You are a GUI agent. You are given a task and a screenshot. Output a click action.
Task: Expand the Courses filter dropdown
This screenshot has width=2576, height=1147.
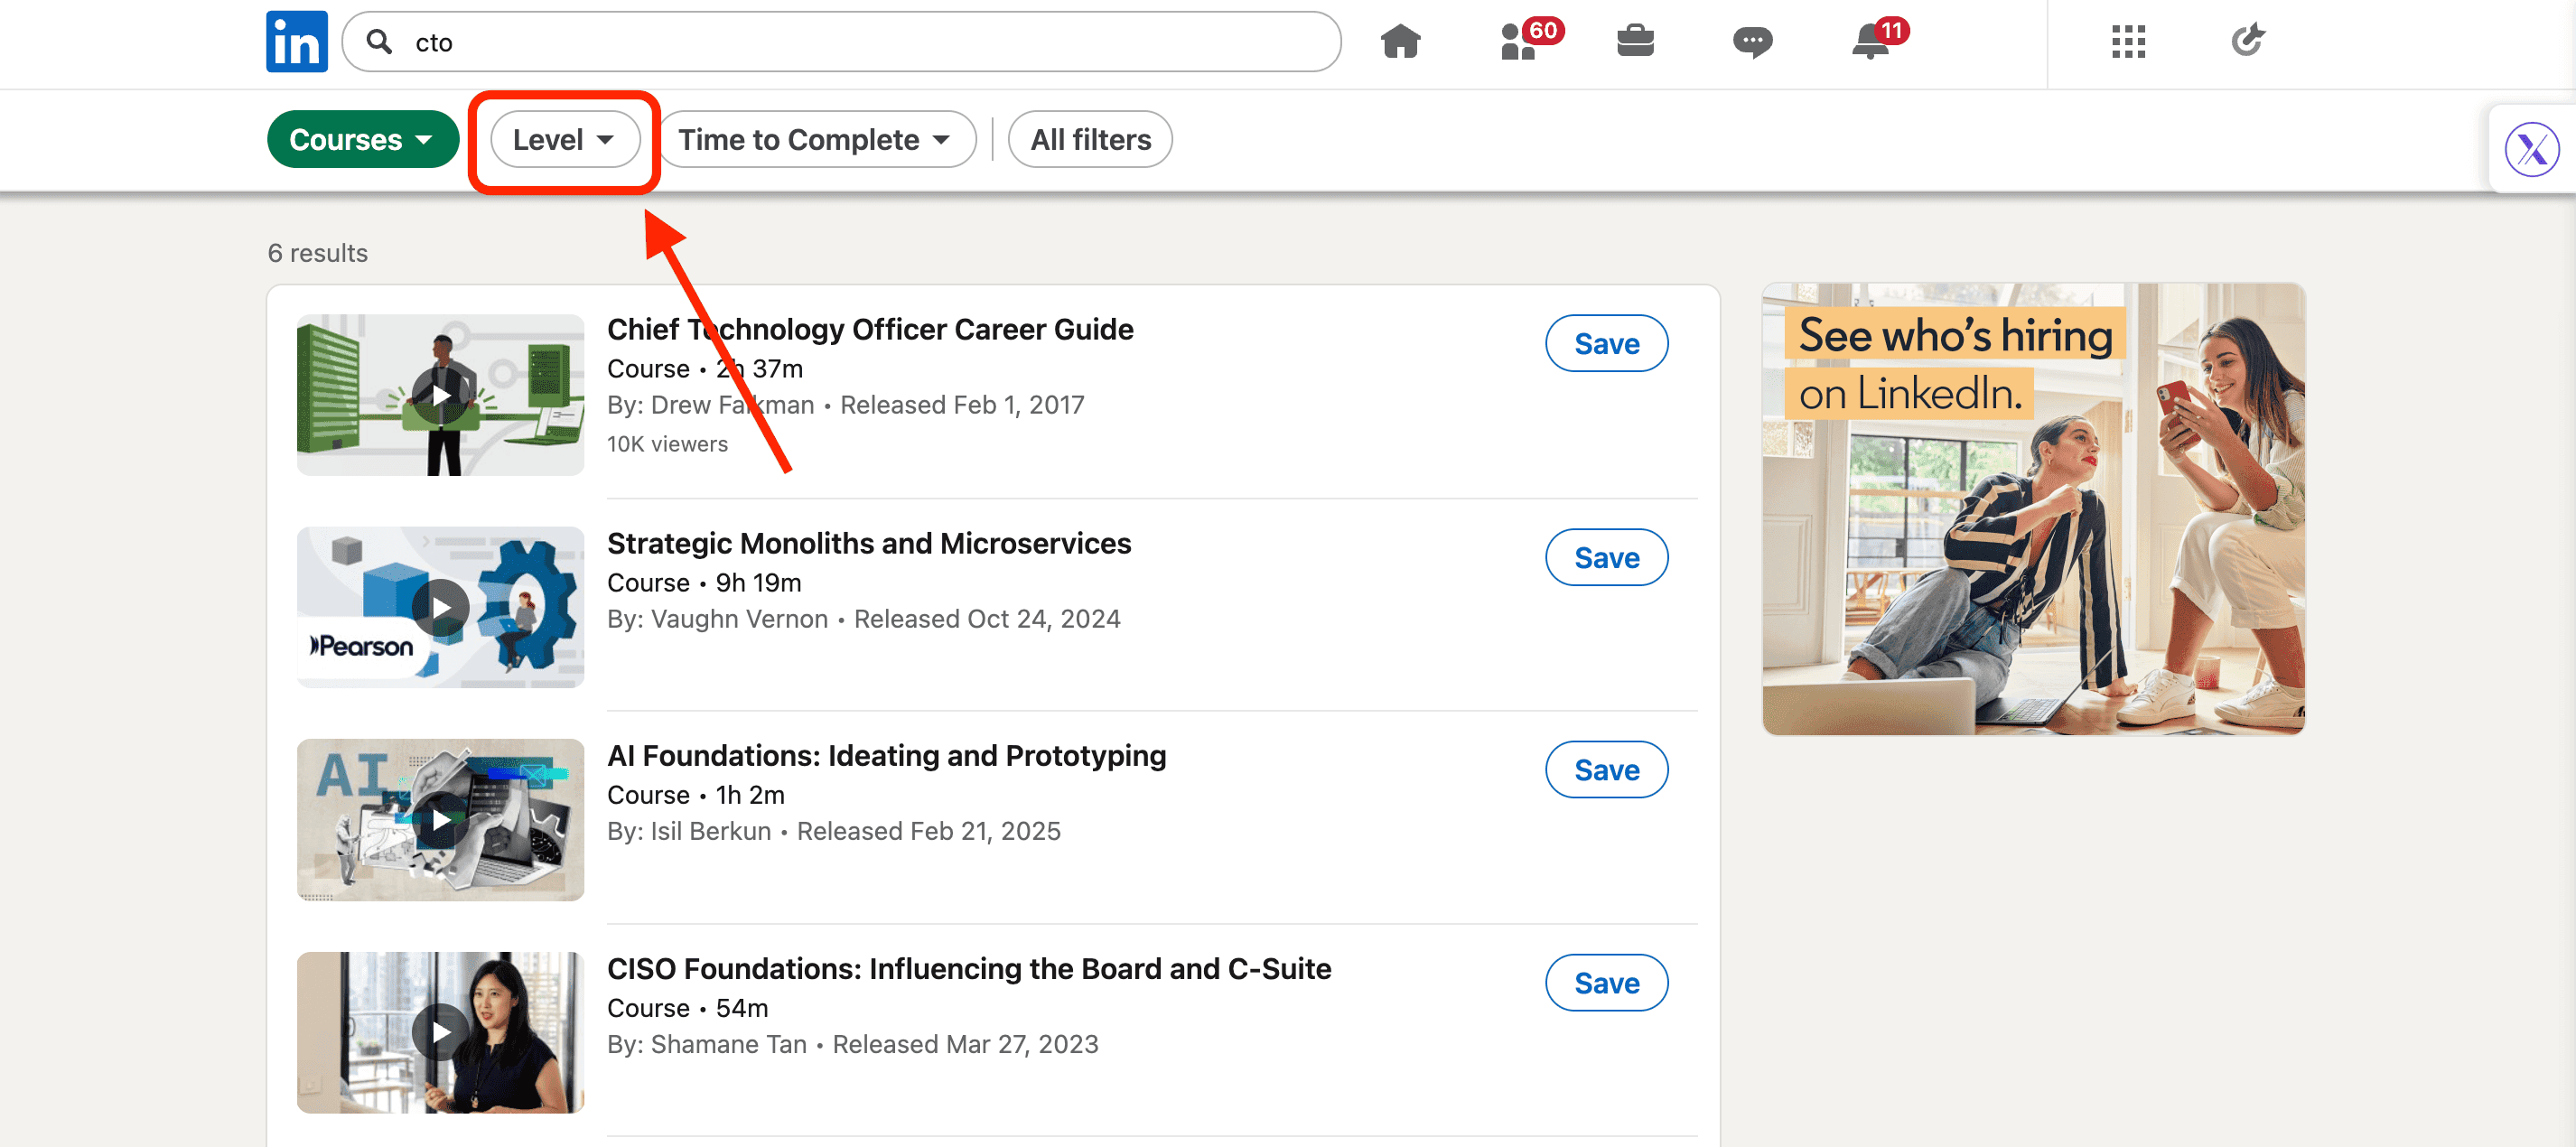362,139
